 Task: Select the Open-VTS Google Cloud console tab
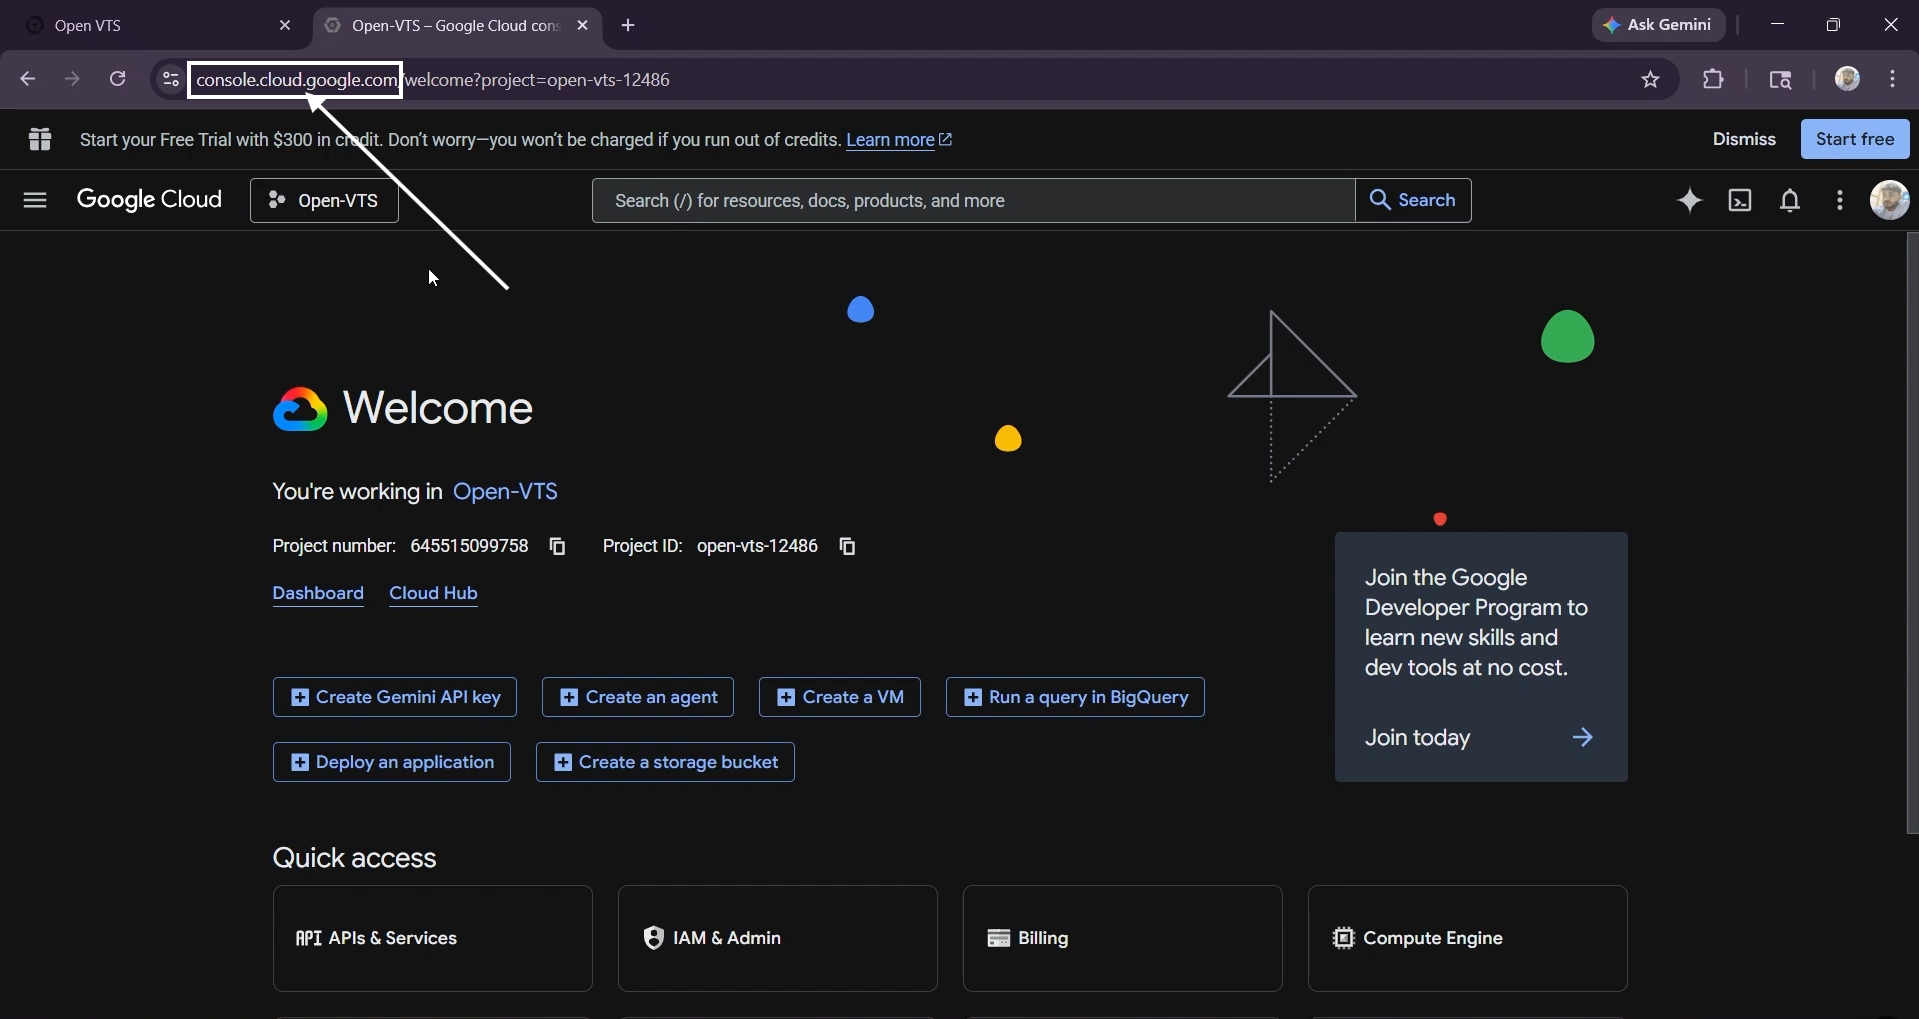click(x=457, y=26)
